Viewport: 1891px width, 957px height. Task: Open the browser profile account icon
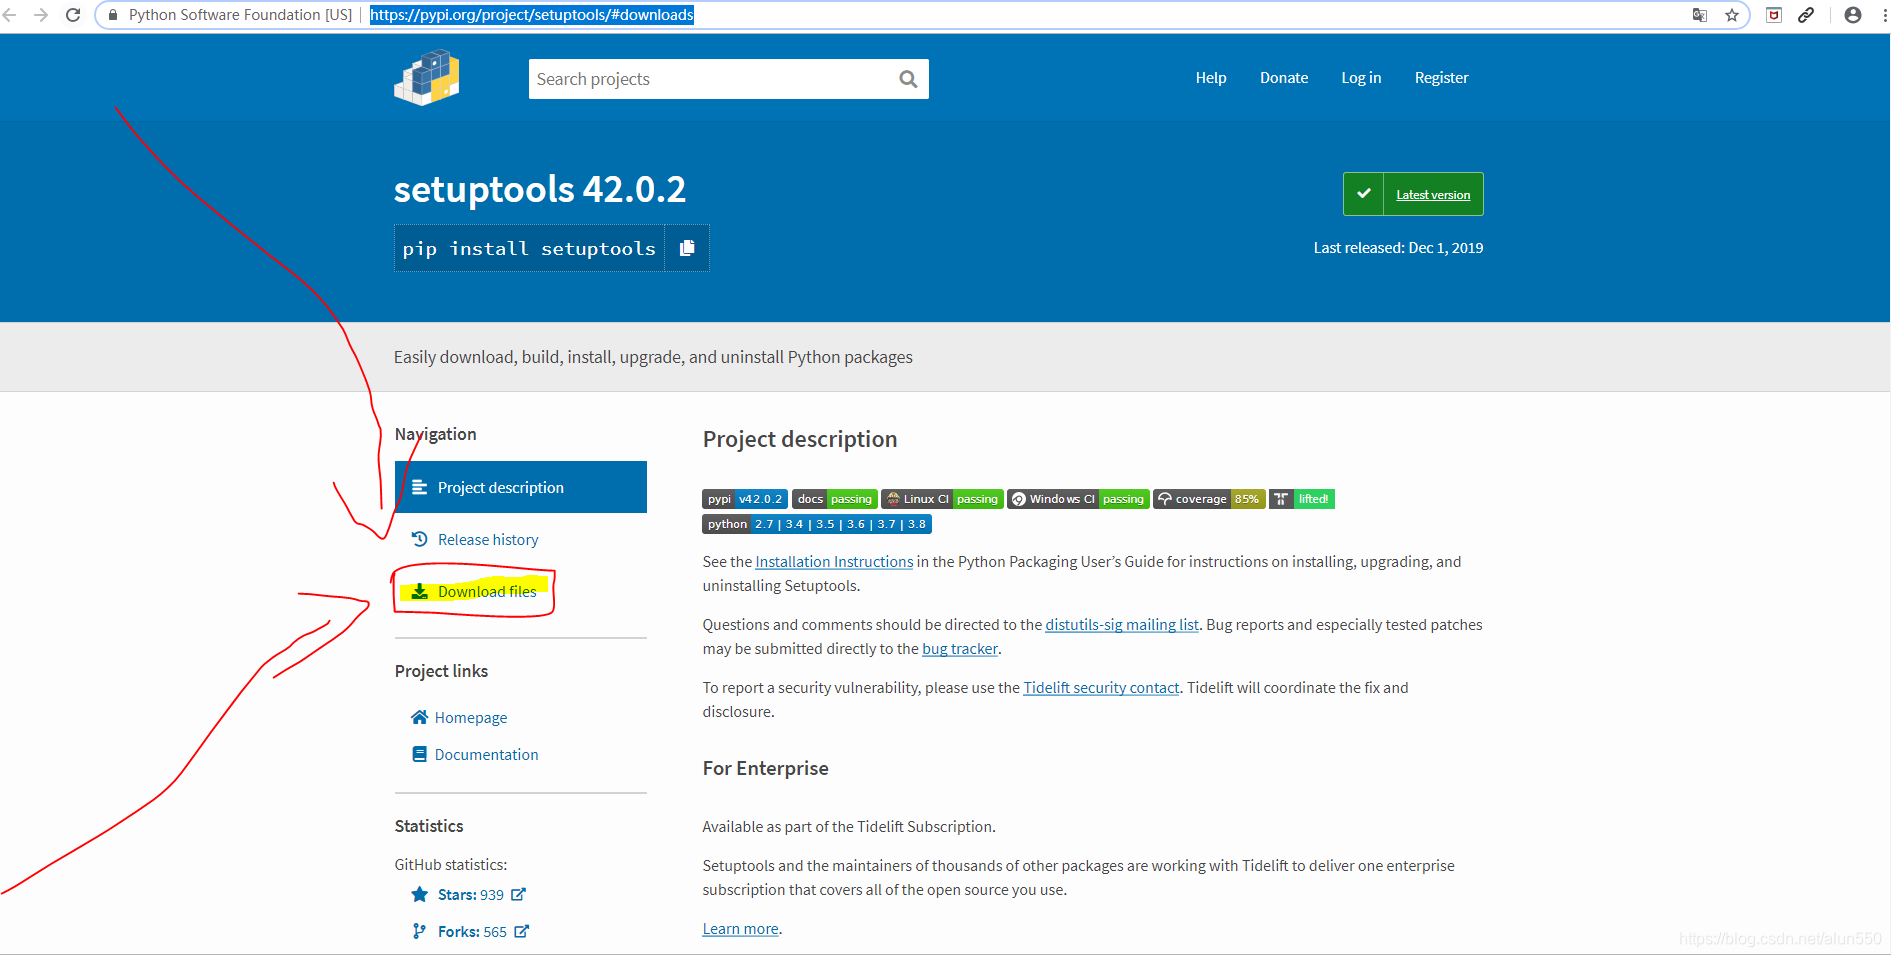click(1853, 15)
